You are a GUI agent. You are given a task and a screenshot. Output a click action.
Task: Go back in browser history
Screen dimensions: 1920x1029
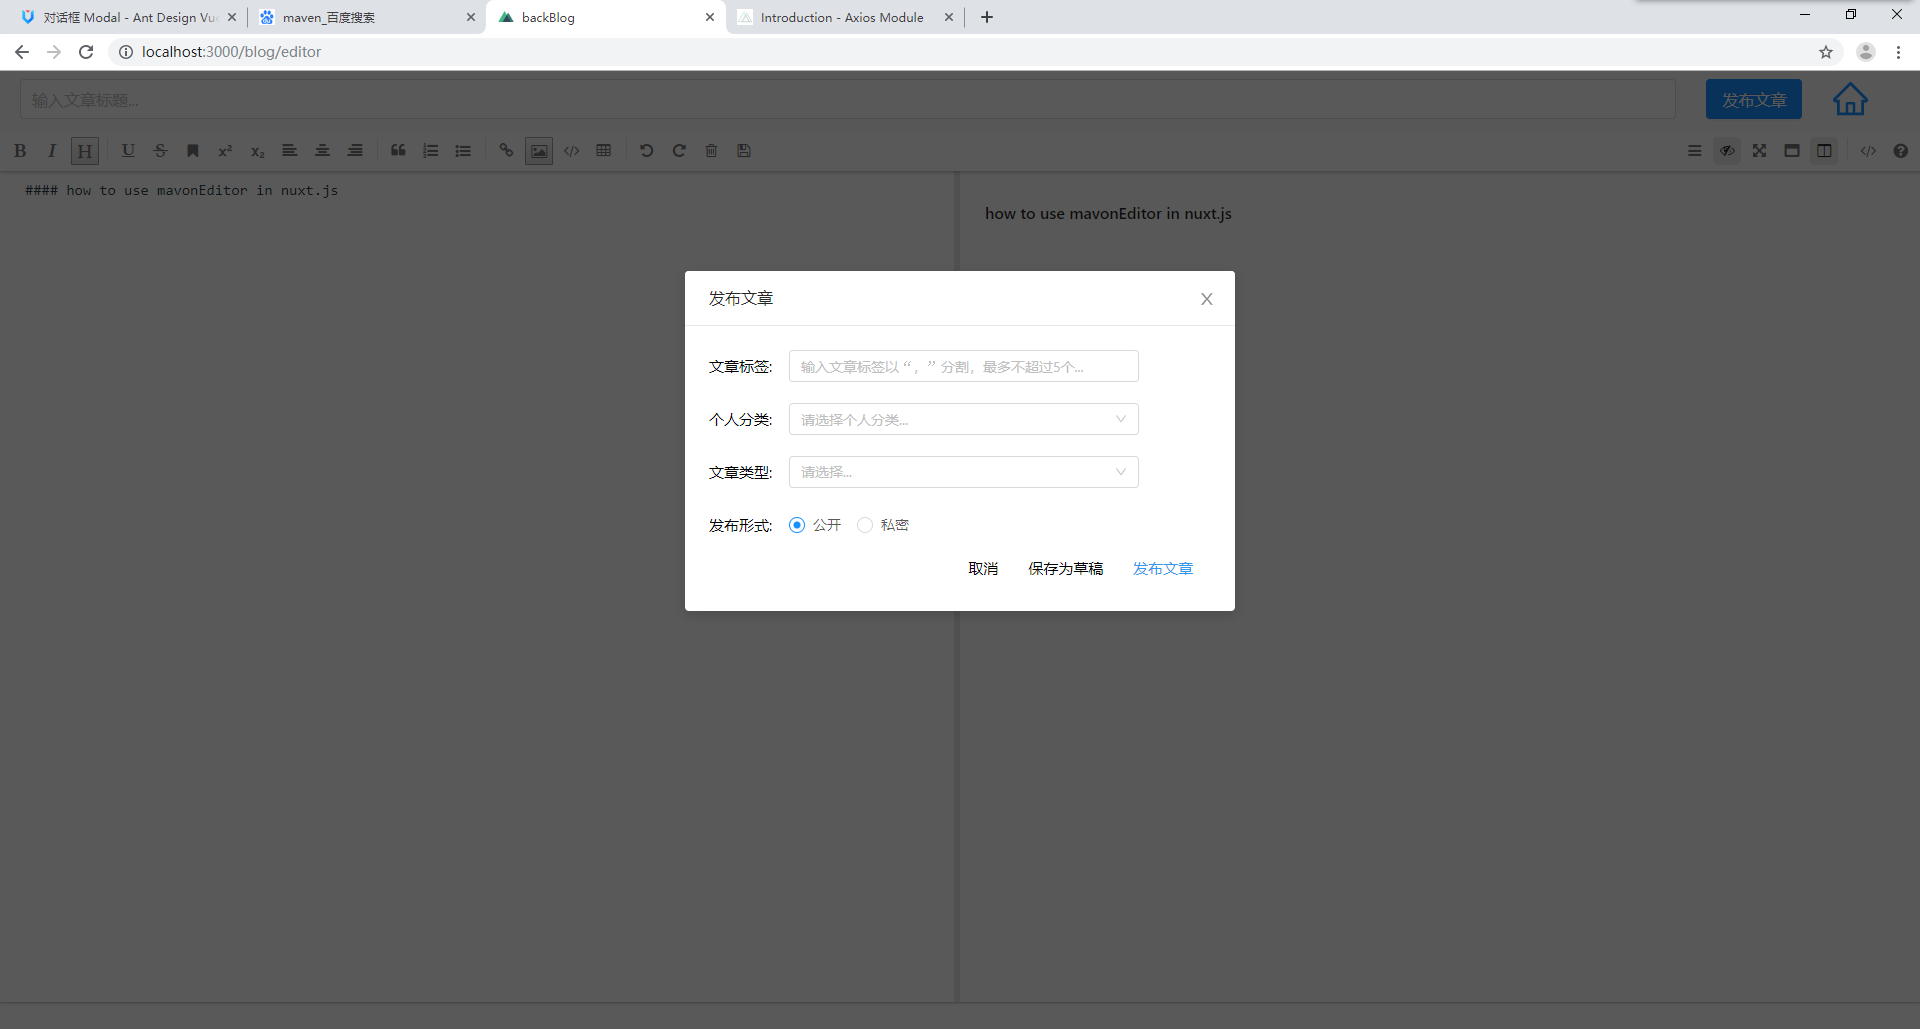tap(22, 52)
